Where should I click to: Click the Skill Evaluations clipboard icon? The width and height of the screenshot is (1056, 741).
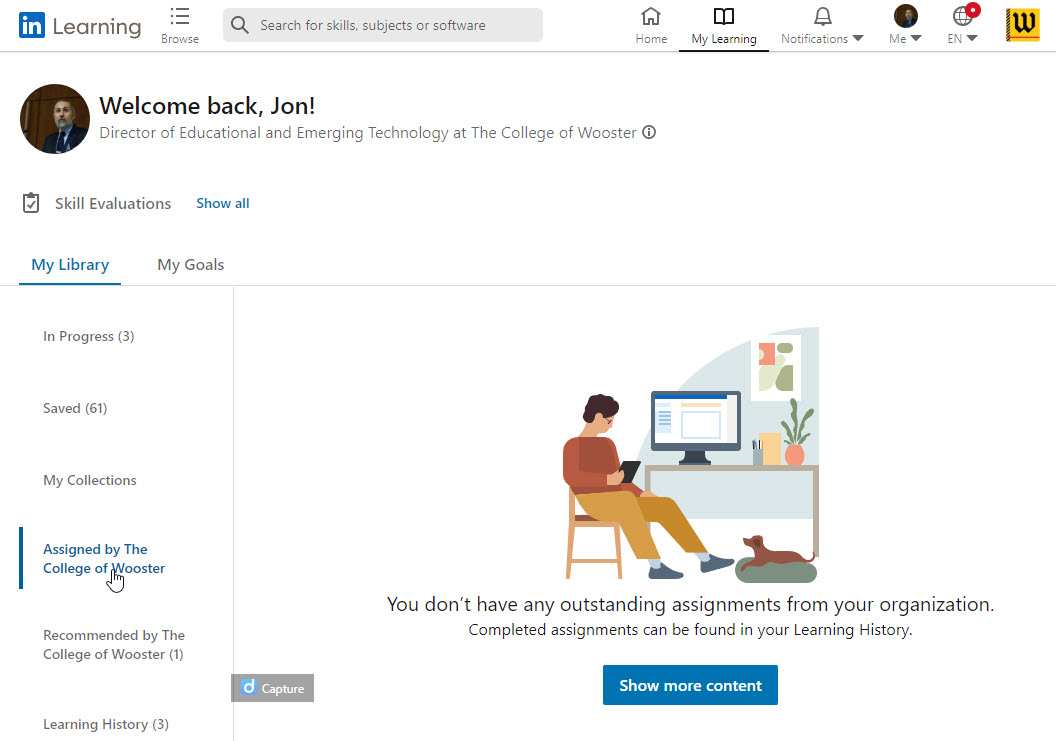click(31, 203)
